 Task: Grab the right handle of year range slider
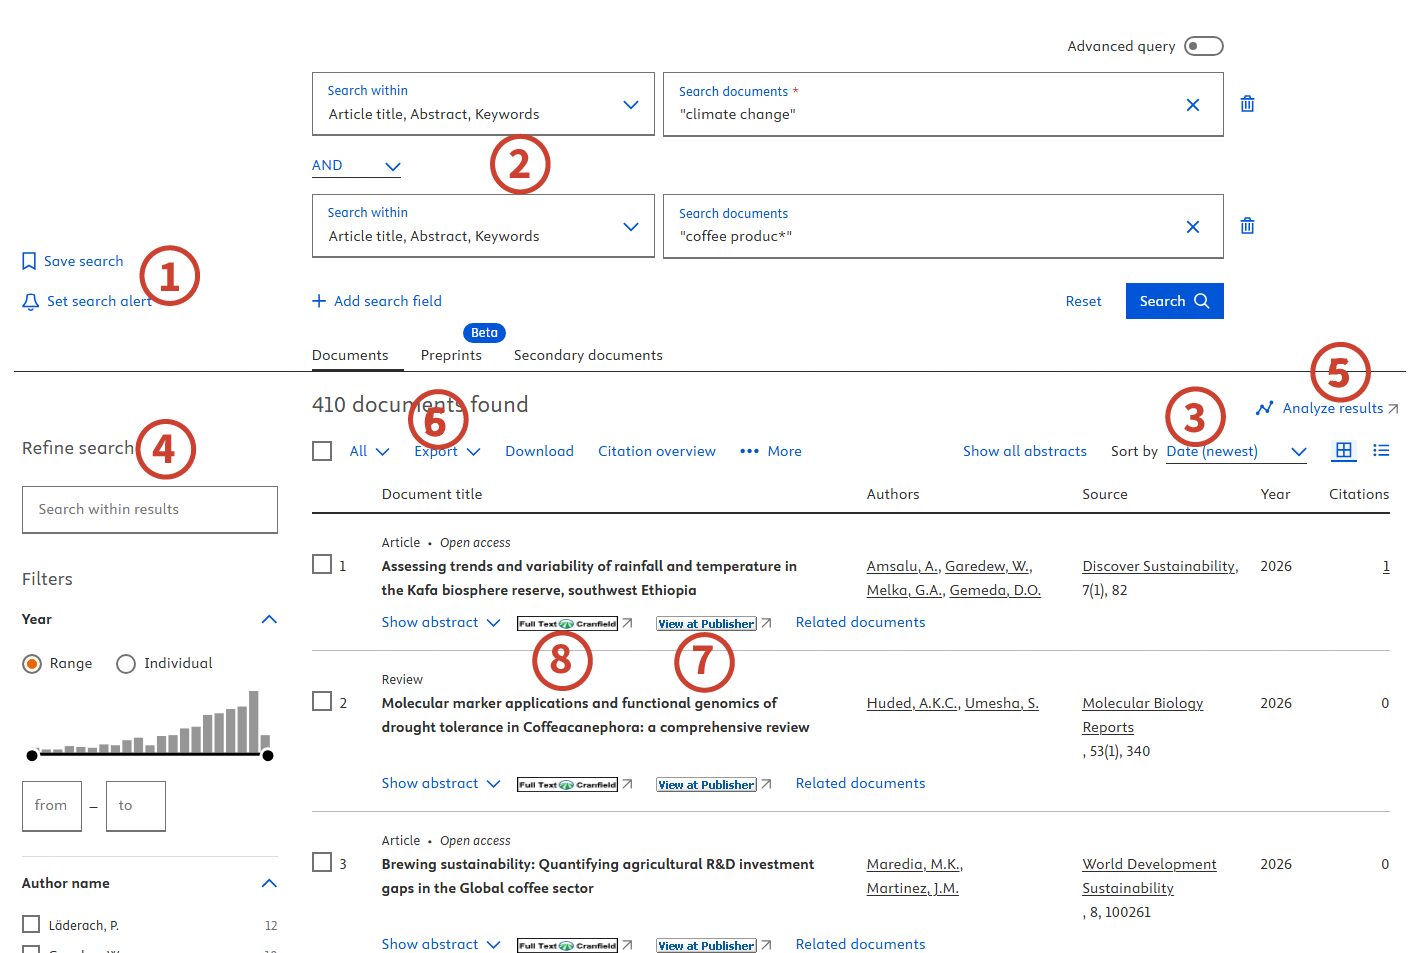coord(267,755)
